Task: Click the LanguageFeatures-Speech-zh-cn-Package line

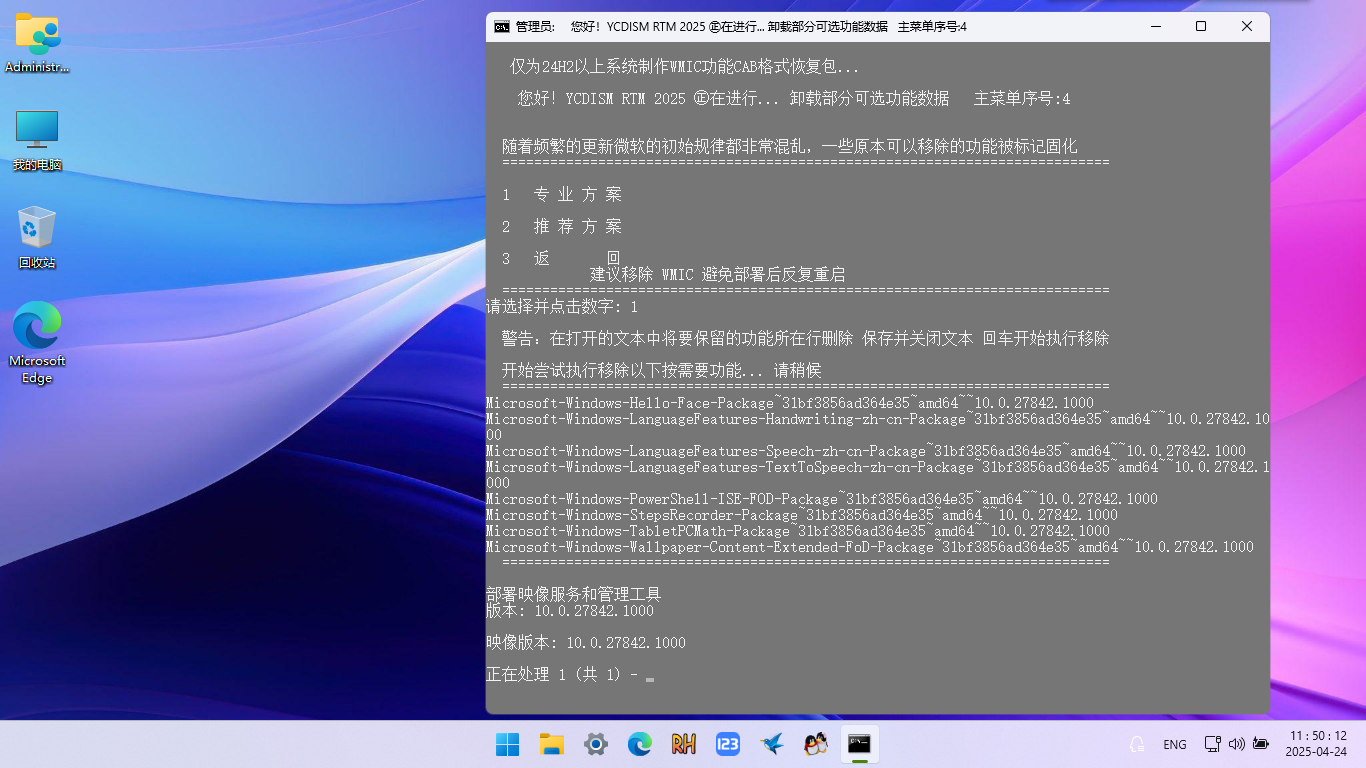Action: click(866, 451)
